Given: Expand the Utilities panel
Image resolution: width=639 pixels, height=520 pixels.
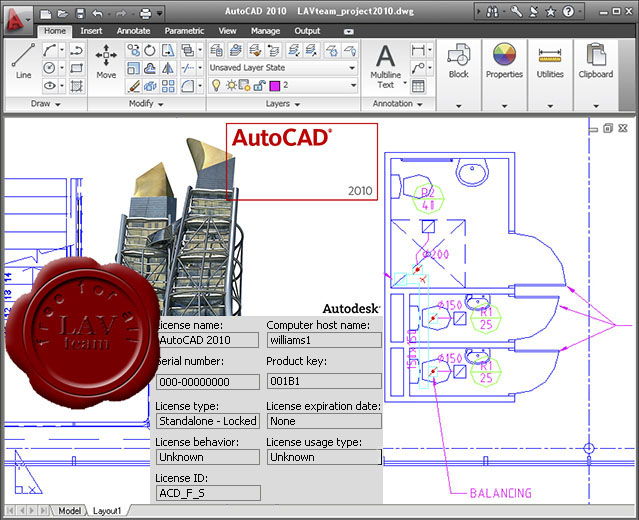Looking at the screenshot, I should (550, 106).
